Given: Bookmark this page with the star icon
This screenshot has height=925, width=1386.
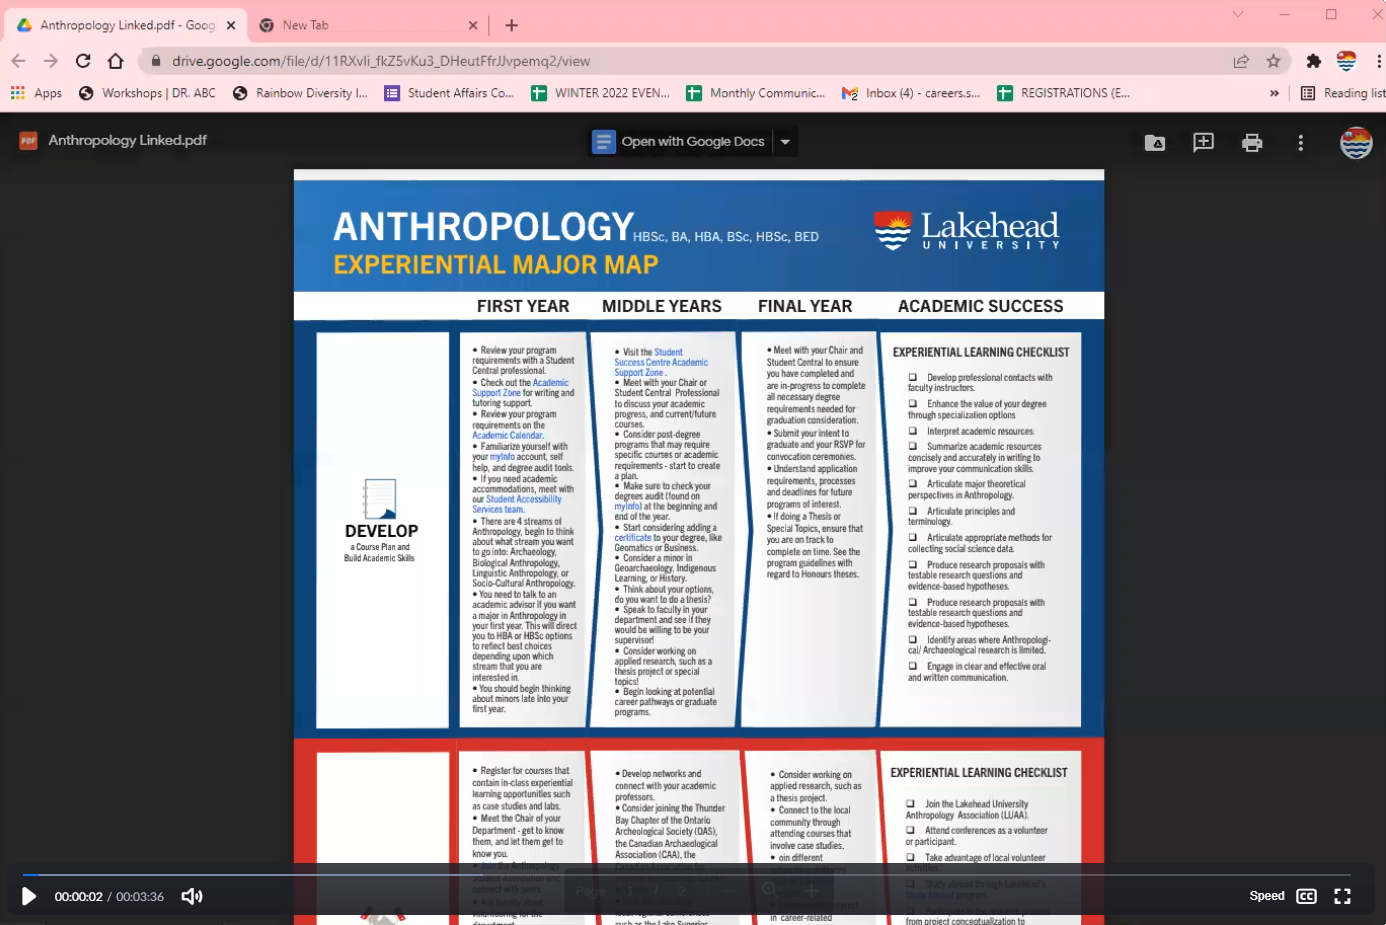Looking at the screenshot, I should [x=1273, y=61].
